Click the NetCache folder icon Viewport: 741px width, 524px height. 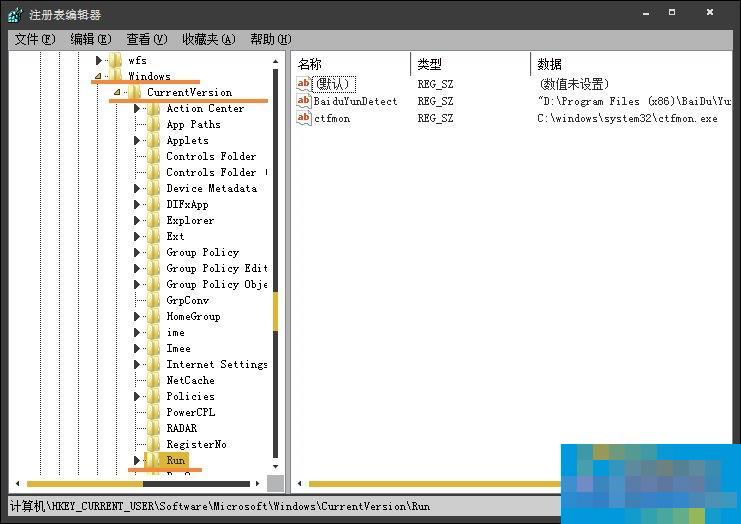click(x=154, y=380)
